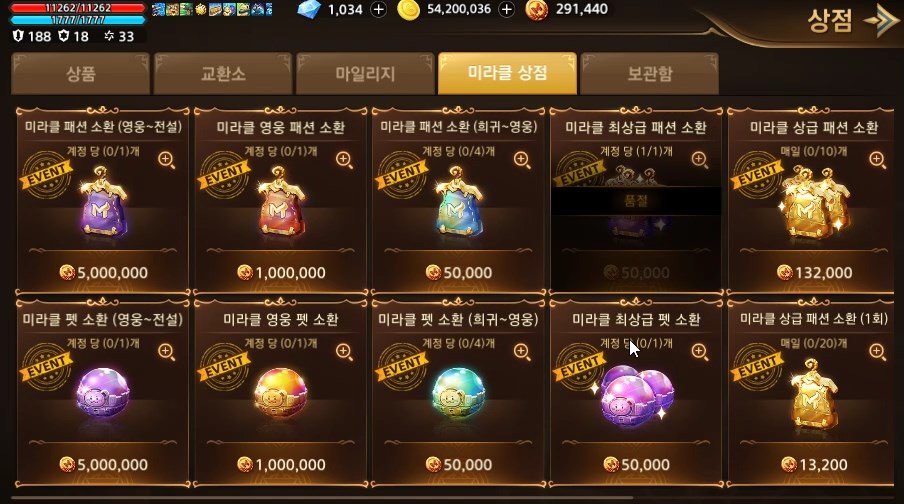Click the plus icon next to diamond count
The image size is (904, 504).
pos(378,9)
